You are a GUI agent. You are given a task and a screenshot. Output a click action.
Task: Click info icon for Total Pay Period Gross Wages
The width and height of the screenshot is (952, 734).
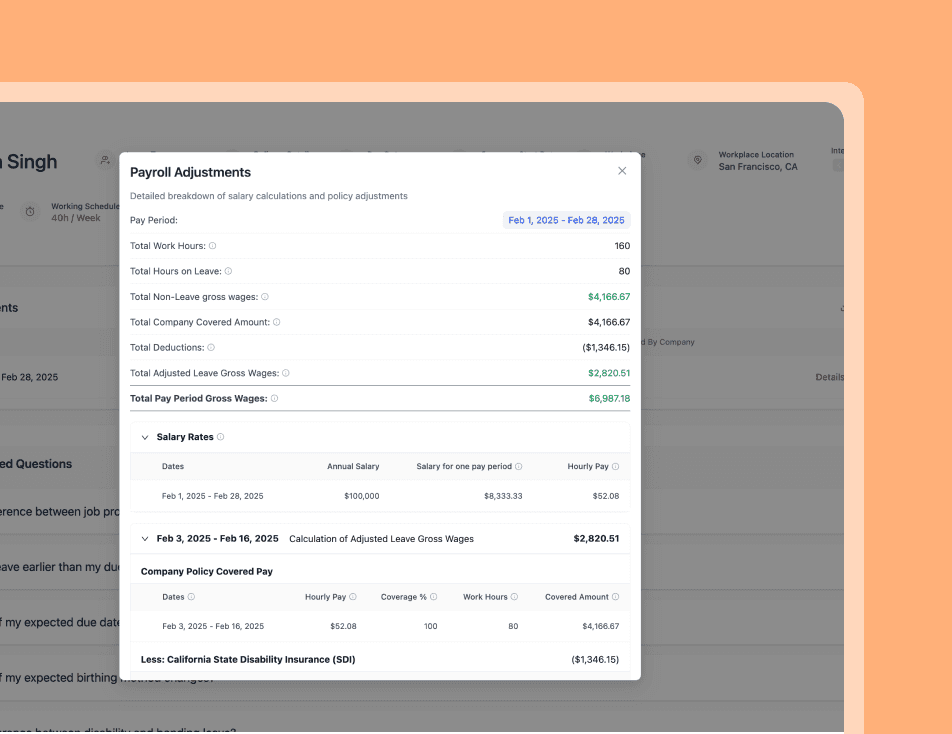(274, 399)
